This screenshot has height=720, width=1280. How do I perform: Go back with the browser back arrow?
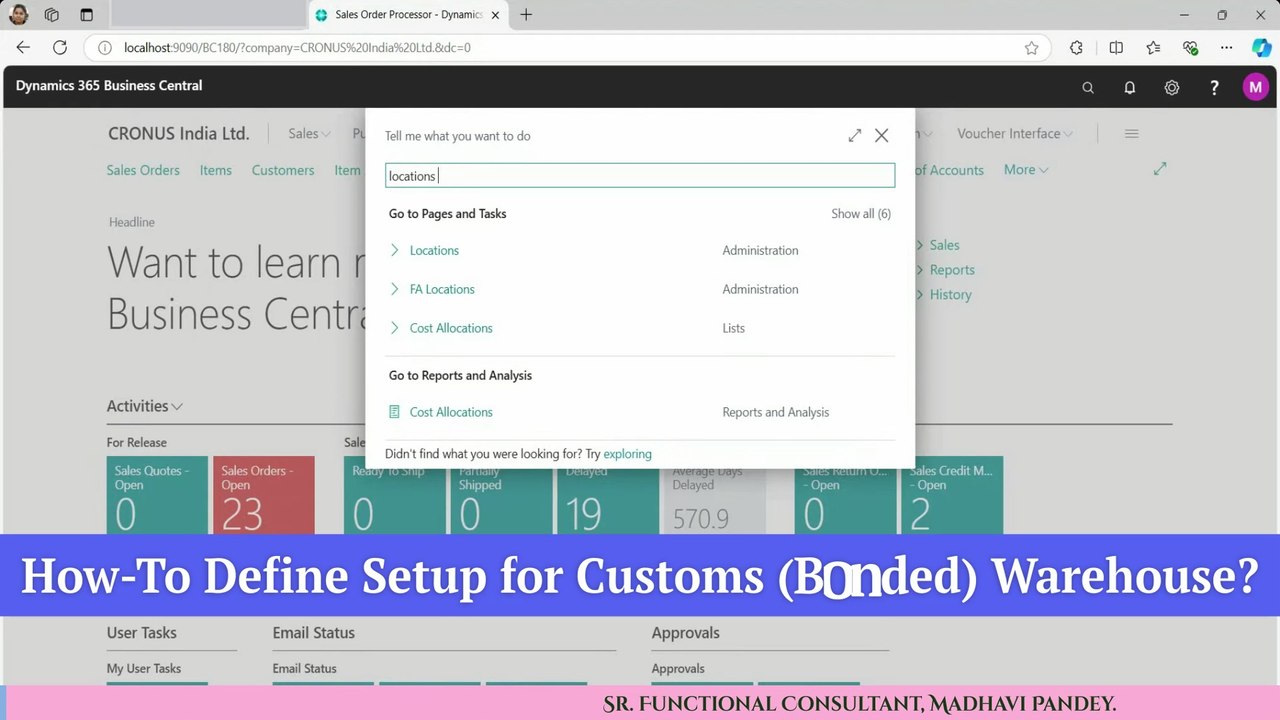[x=23, y=47]
